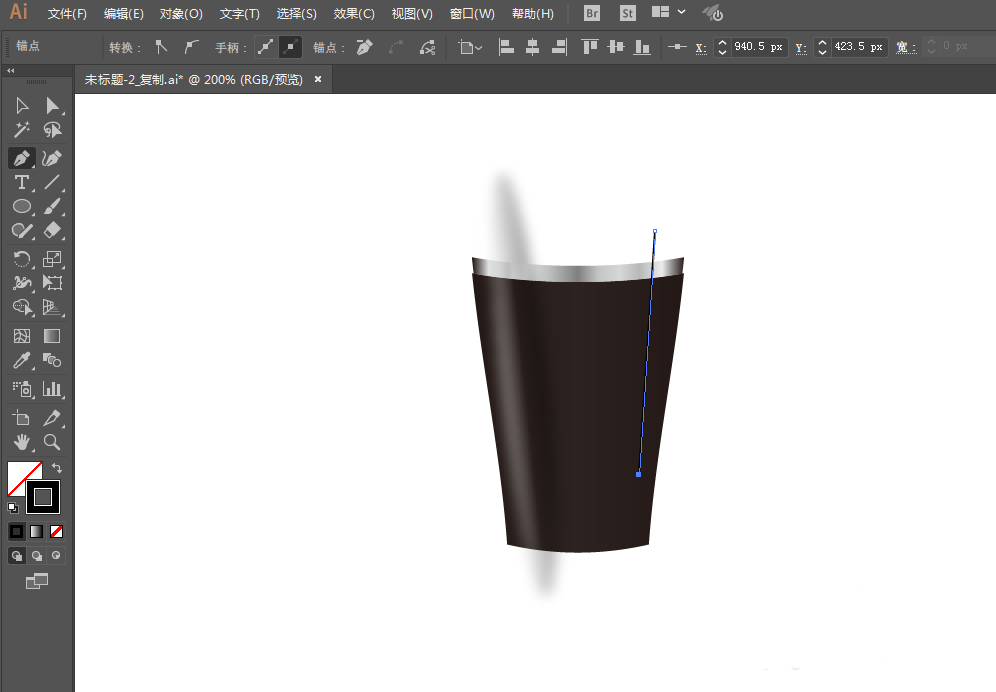Collapse the tools panel with double arrows
This screenshot has height=692, width=996.
pos(11,71)
